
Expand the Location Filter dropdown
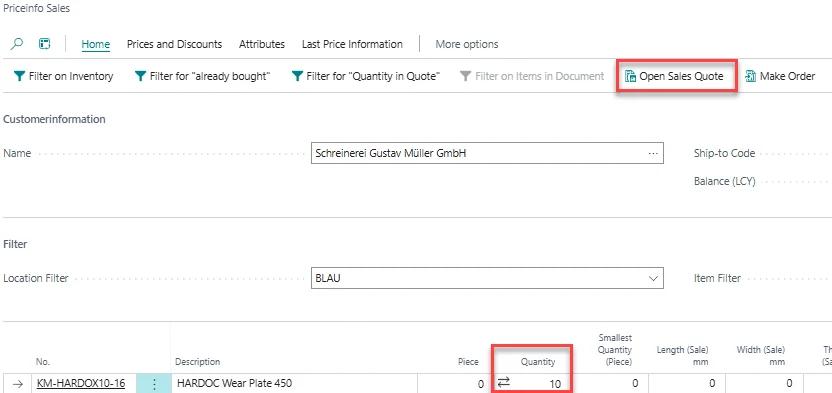(653, 278)
